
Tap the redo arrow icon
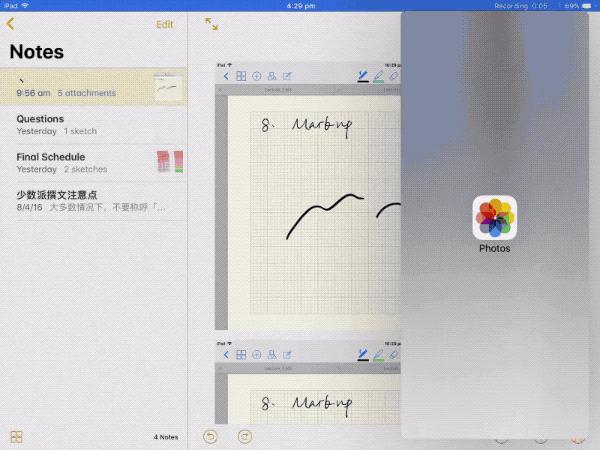[245, 437]
